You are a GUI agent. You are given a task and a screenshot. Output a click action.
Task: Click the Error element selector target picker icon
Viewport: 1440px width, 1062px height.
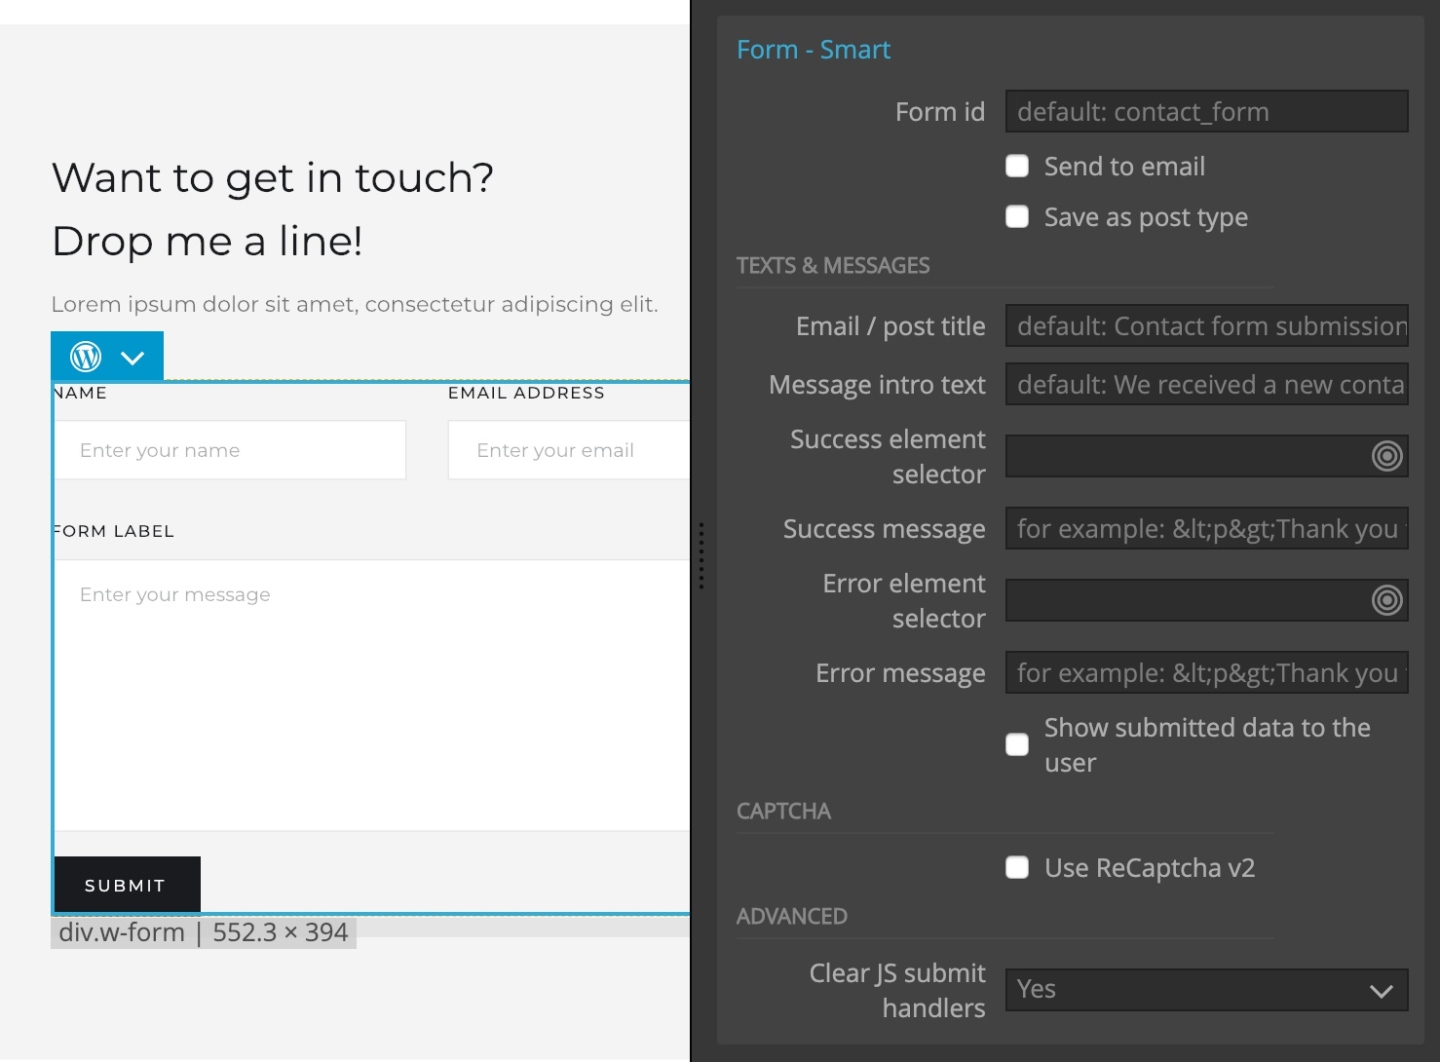click(1386, 600)
